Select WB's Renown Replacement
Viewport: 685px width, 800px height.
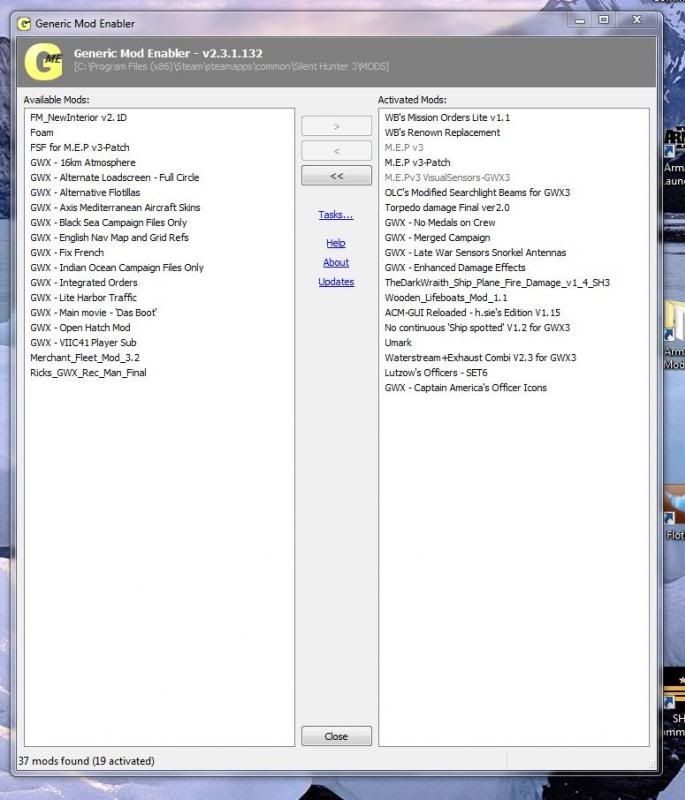coord(442,133)
